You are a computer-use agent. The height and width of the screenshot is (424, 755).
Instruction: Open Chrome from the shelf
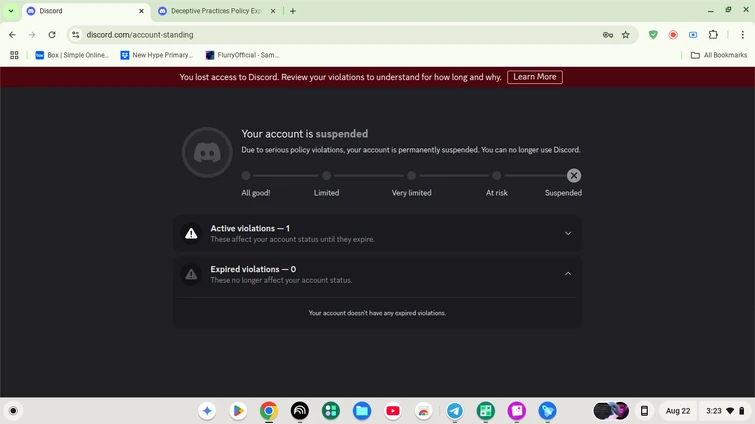(x=269, y=411)
